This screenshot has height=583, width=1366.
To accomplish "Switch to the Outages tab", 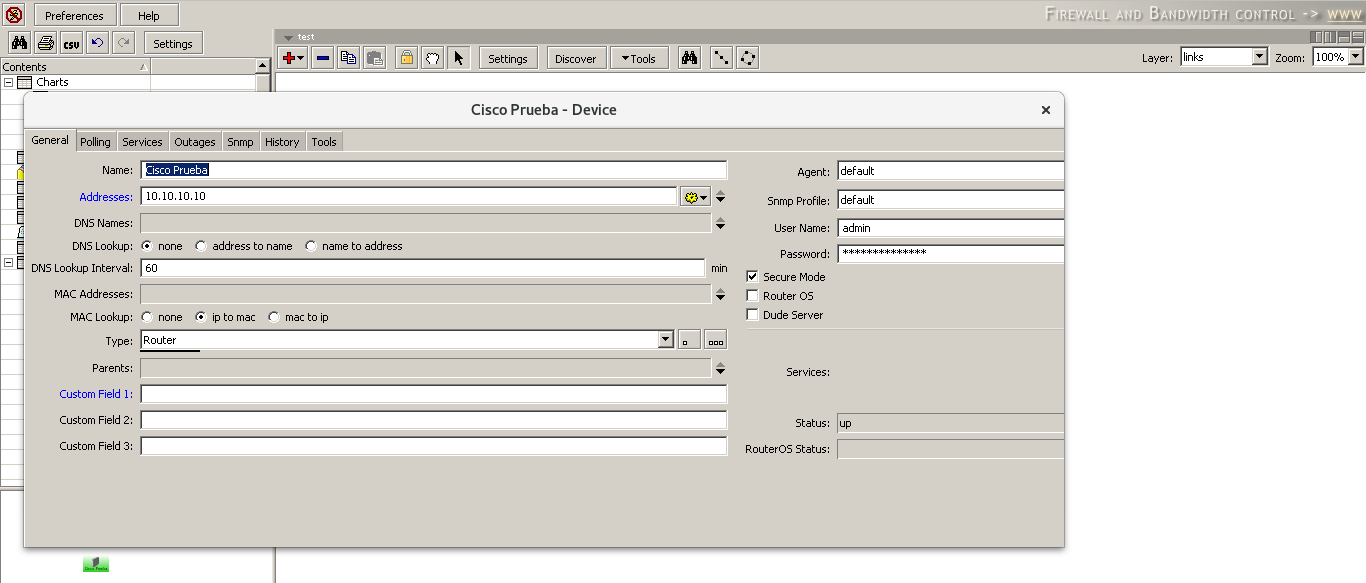I will (195, 142).
